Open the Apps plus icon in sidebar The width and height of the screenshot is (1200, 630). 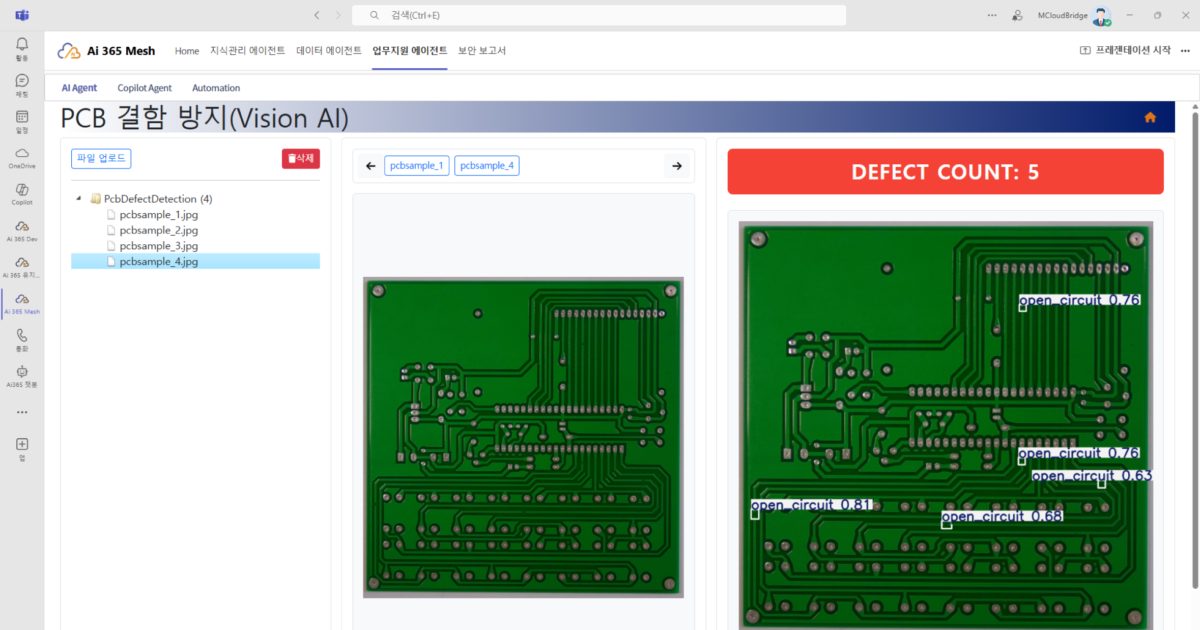pos(22,444)
